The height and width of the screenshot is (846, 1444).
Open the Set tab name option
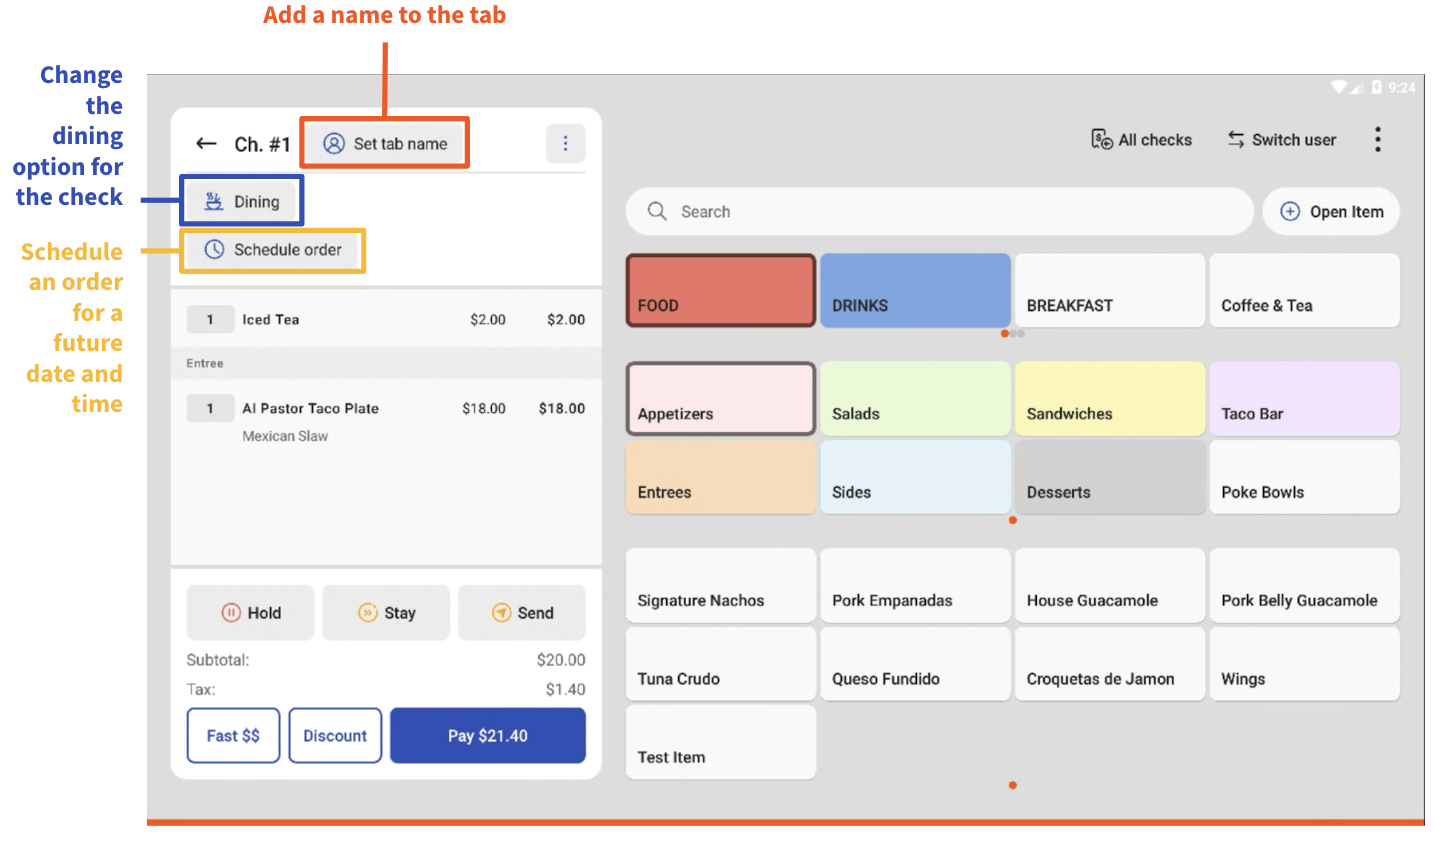tap(384, 143)
